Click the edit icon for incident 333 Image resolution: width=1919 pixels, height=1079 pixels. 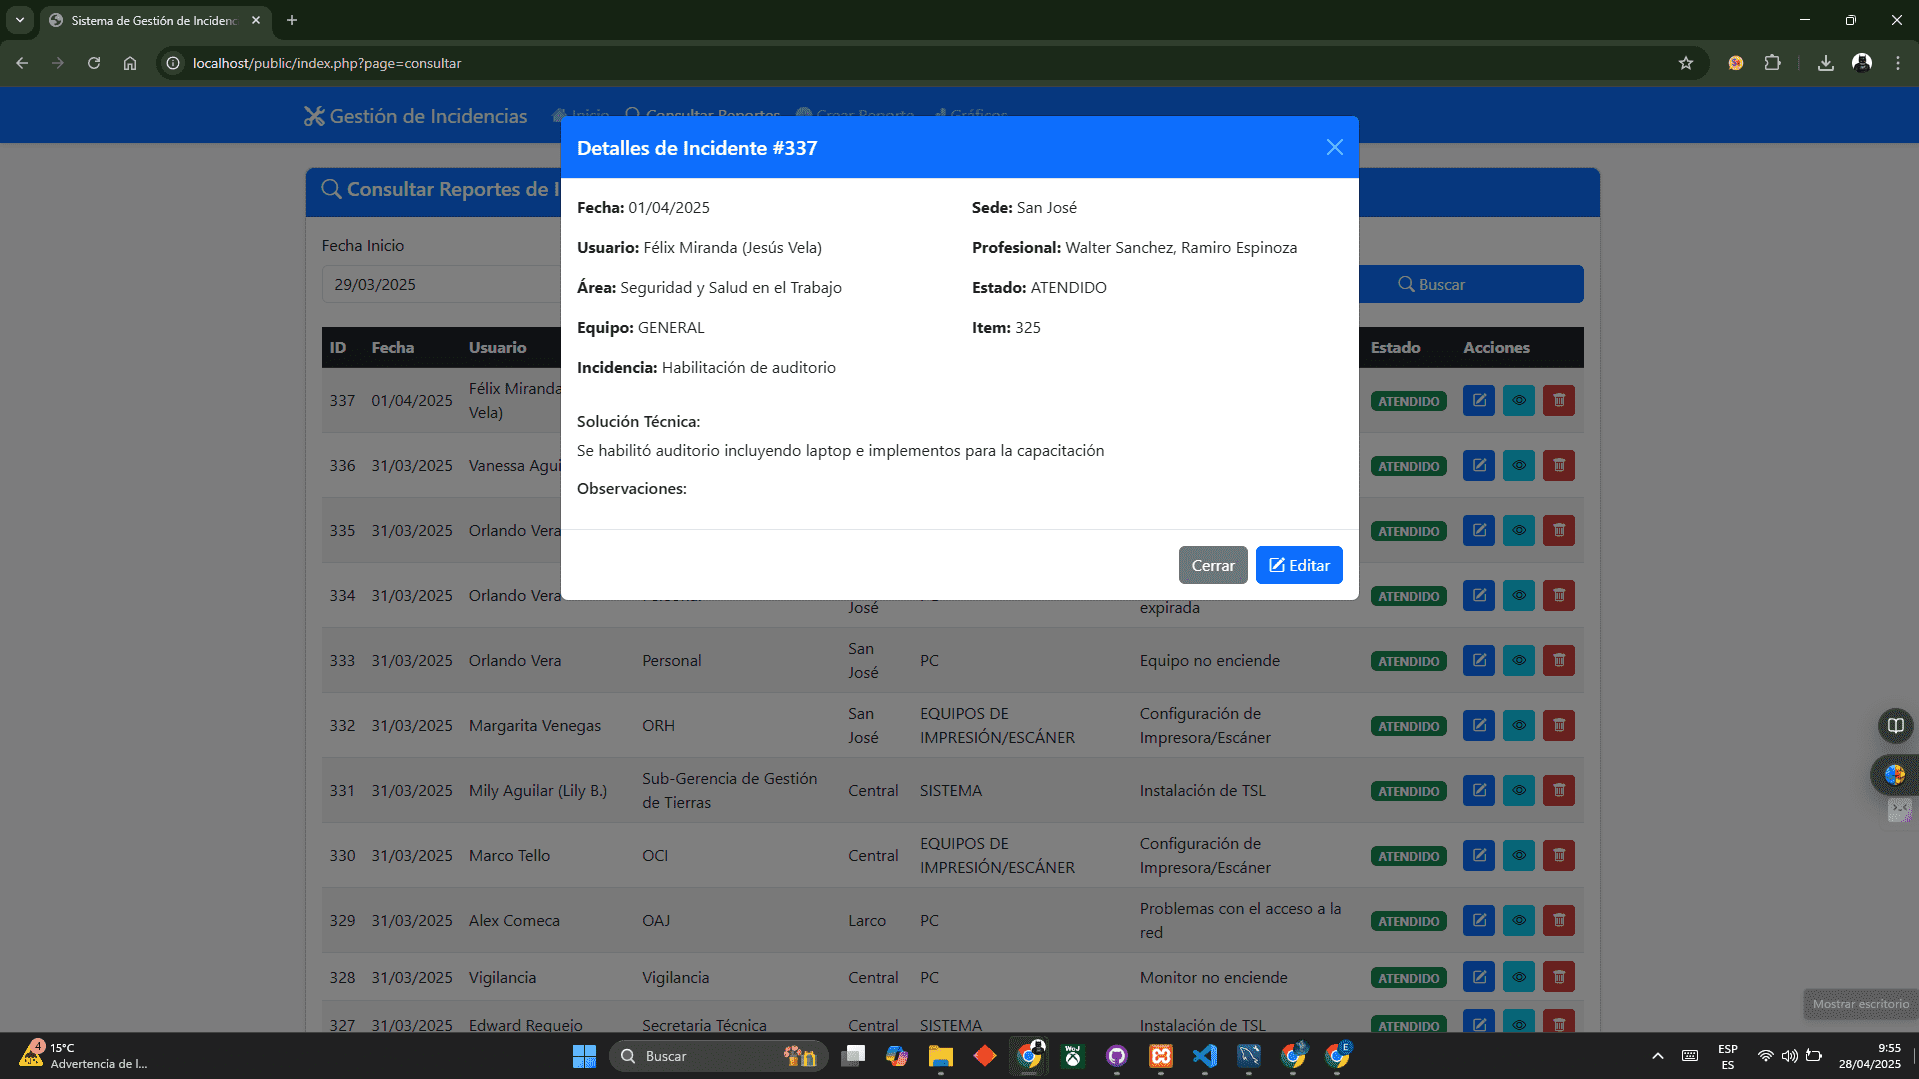(x=1478, y=660)
